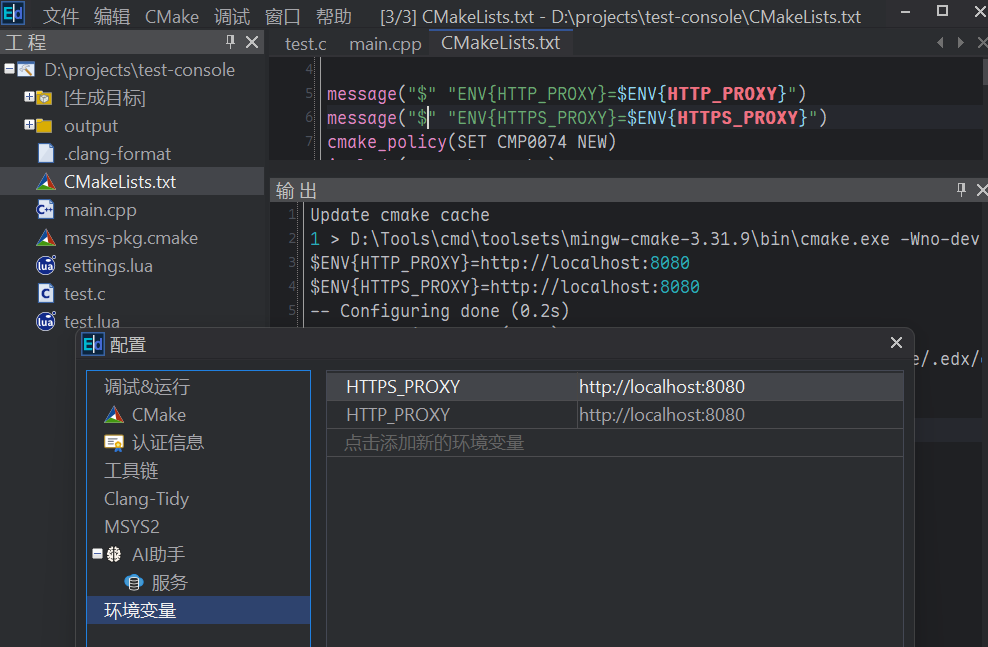Click the CMake icon in settings list
Image resolution: width=988 pixels, height=647 pixels.
click(114, 415)
